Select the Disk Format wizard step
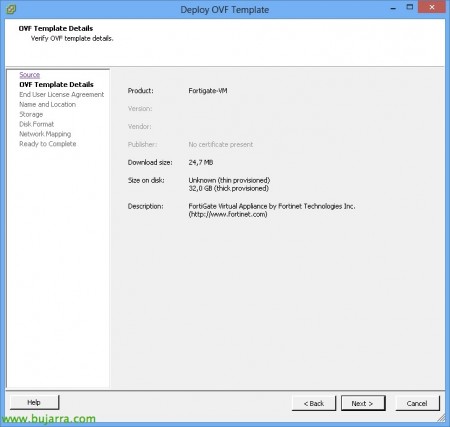This screenshot has height=427, width=450. click(x=37, y=124)
